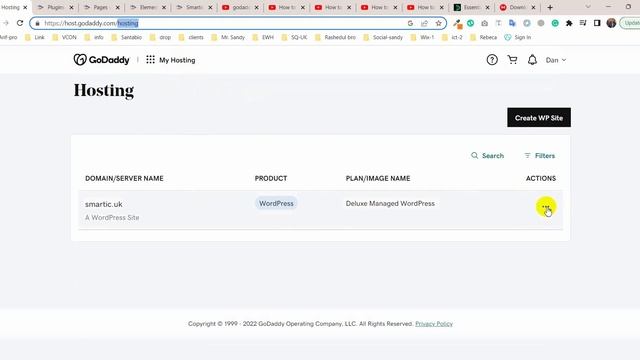Open the media control playlist icon
Viewport: 640px width, 360px height.
click(x=583, y=23)
